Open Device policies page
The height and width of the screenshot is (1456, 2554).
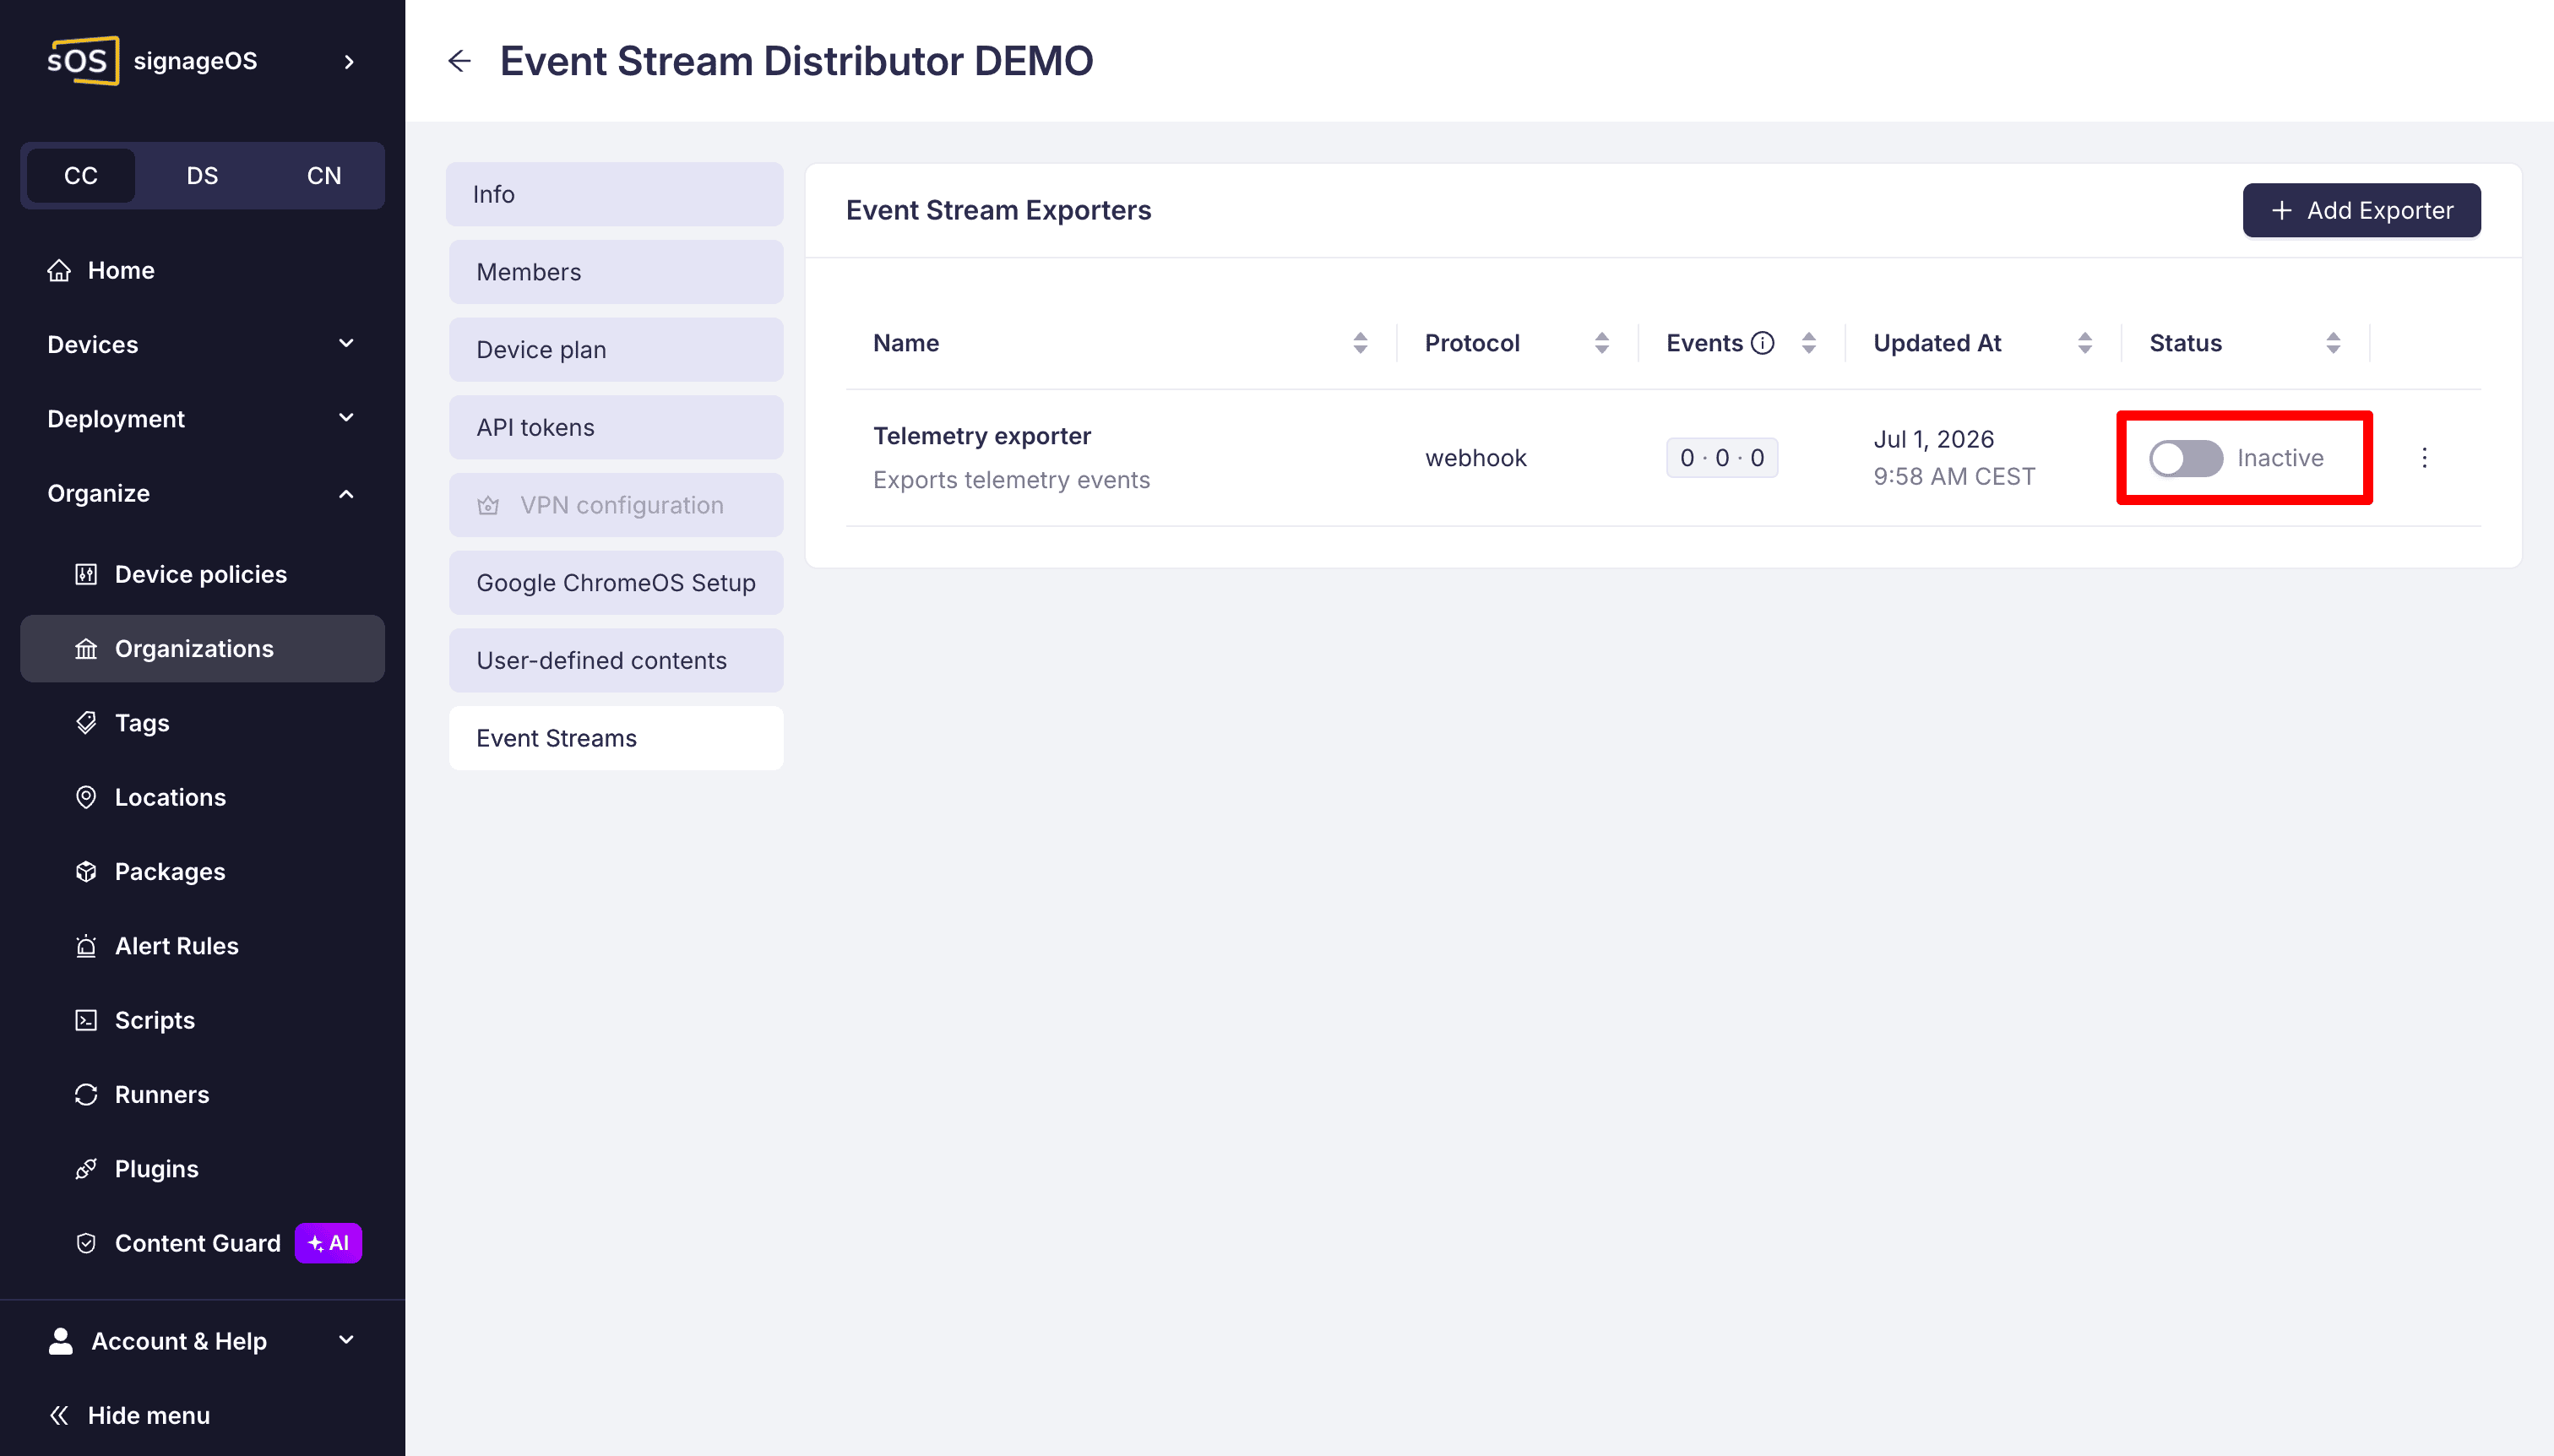202,574
